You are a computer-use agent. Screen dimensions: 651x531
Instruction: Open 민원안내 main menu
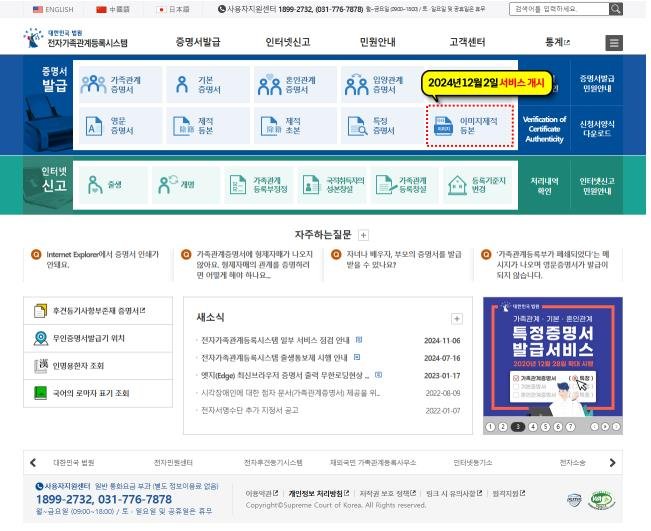[378, 43]
